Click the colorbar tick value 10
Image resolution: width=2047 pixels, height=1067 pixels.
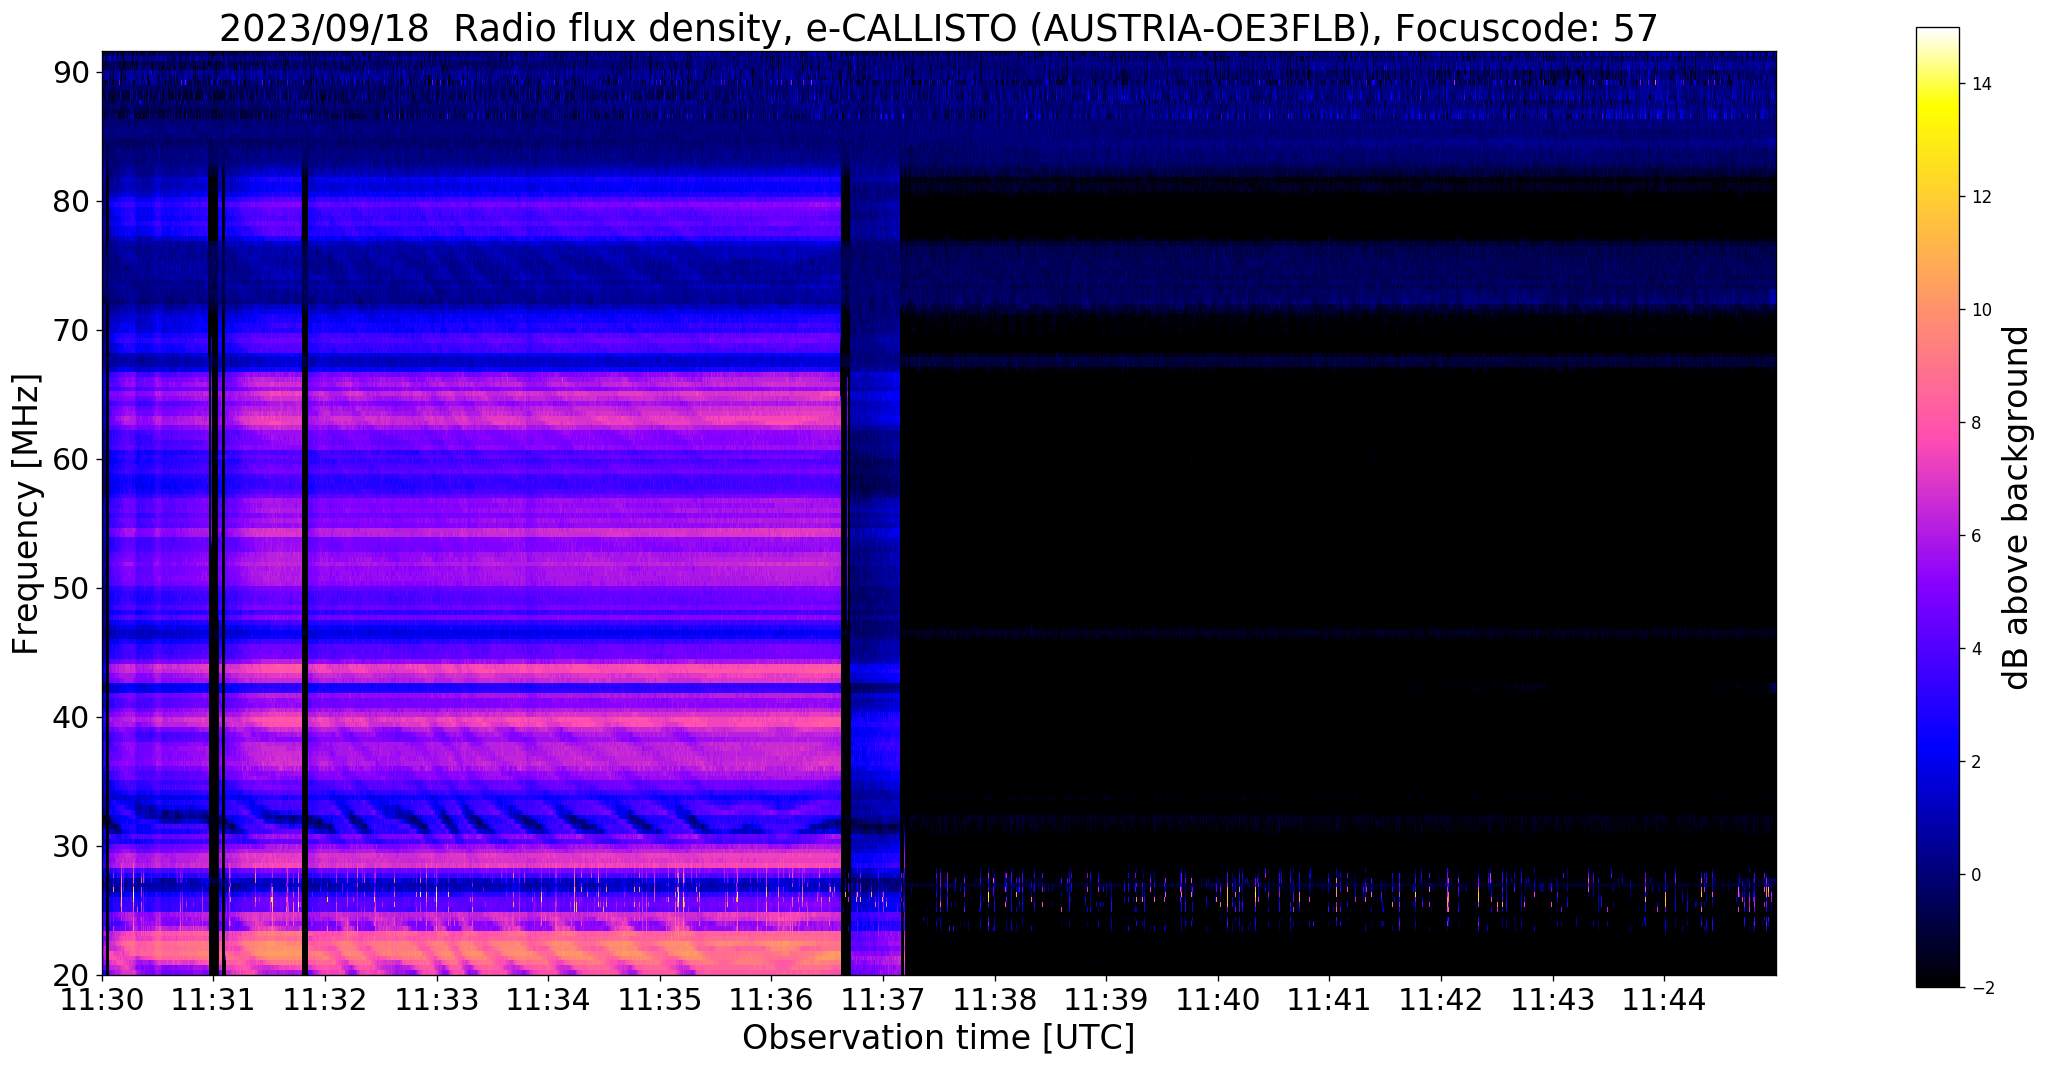(x=1981, y=310)
